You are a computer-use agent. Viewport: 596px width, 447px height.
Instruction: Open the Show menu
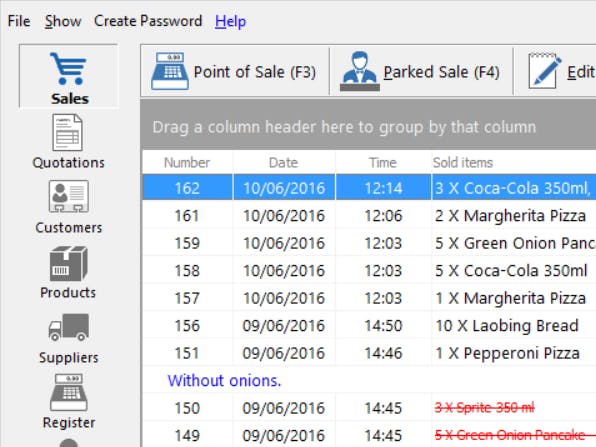[x=63, y=21]
